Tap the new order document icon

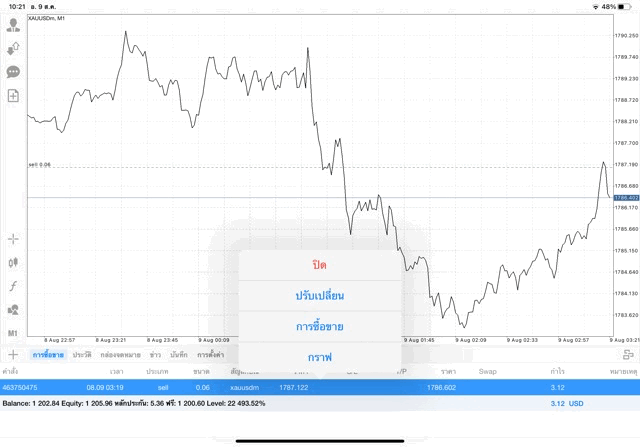coord(14,96)
